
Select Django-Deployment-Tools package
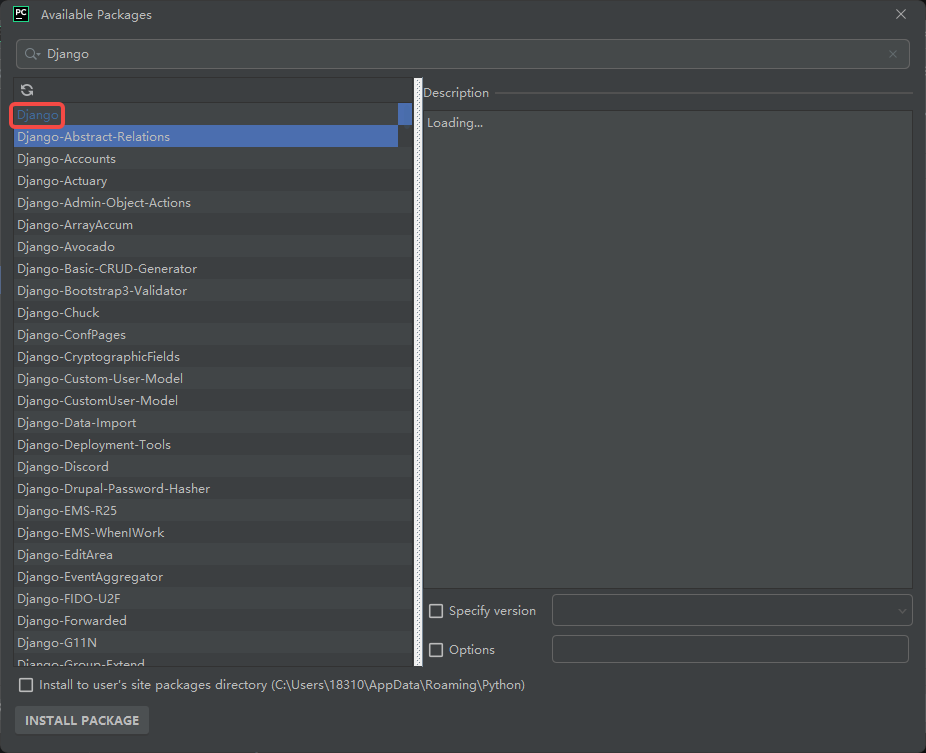click(213, 445)
